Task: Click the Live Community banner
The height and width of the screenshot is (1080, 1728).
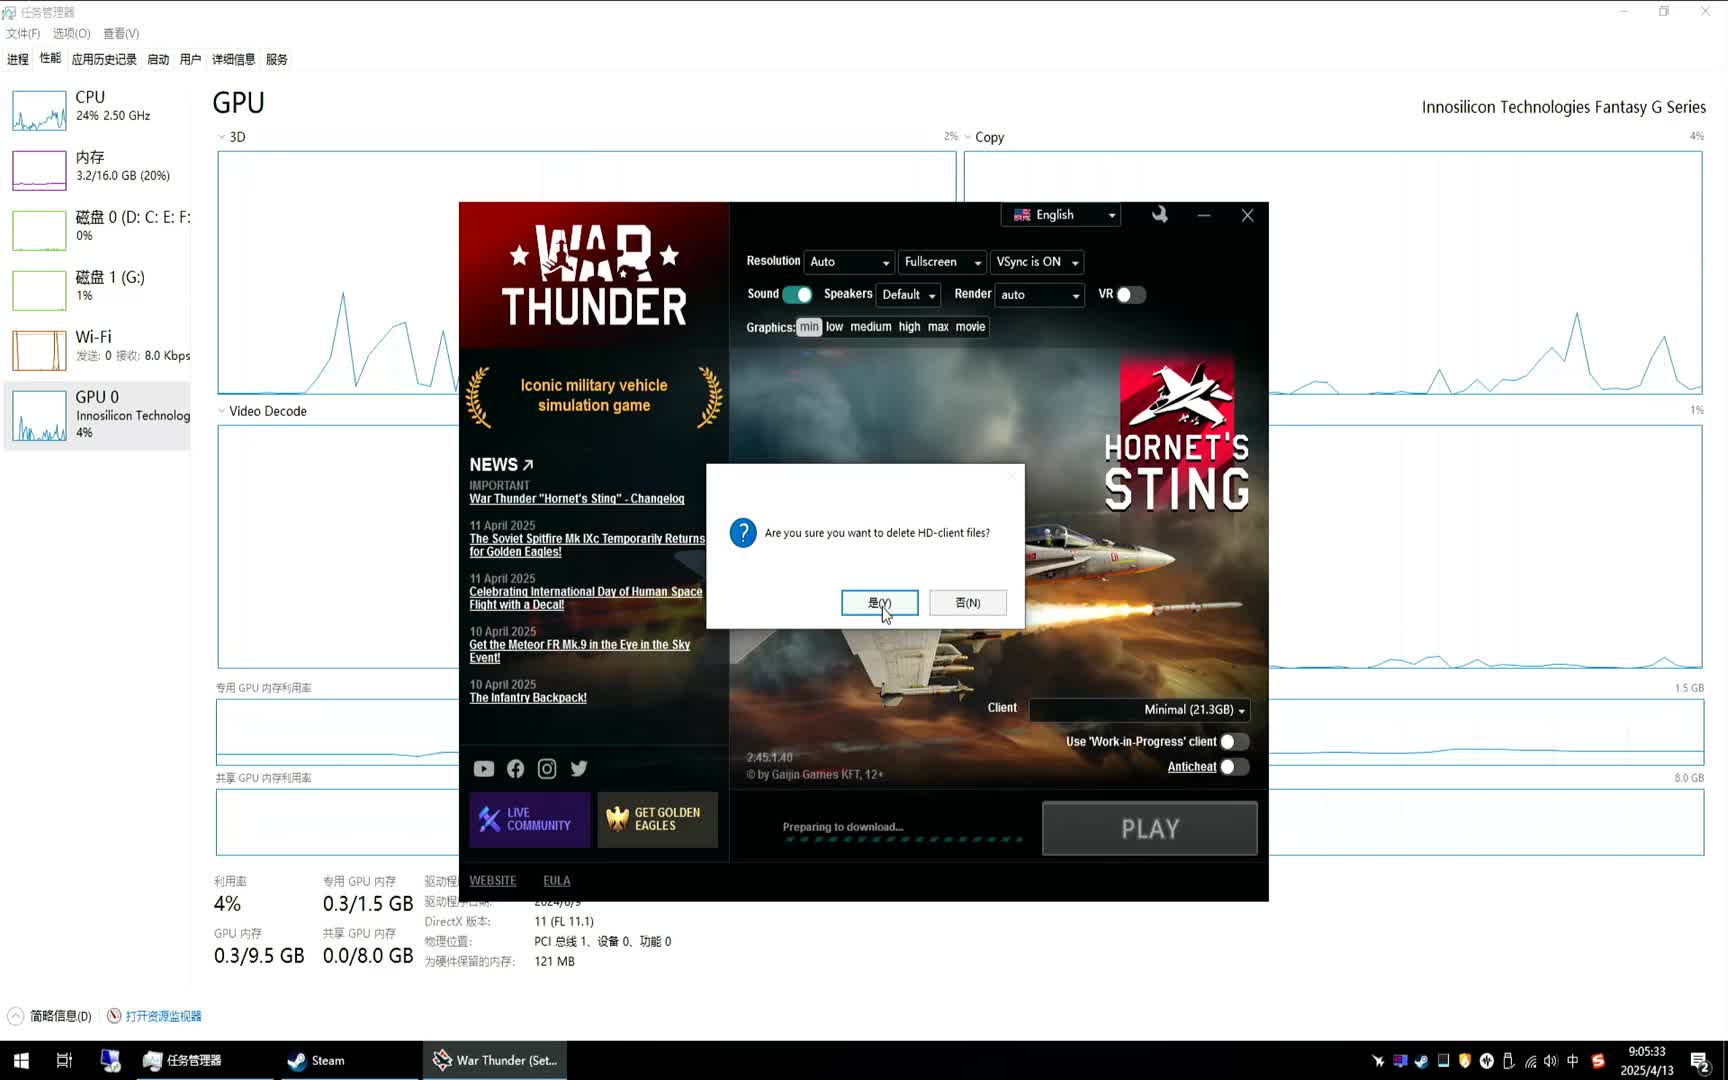Action: click(x=529, y=820)
